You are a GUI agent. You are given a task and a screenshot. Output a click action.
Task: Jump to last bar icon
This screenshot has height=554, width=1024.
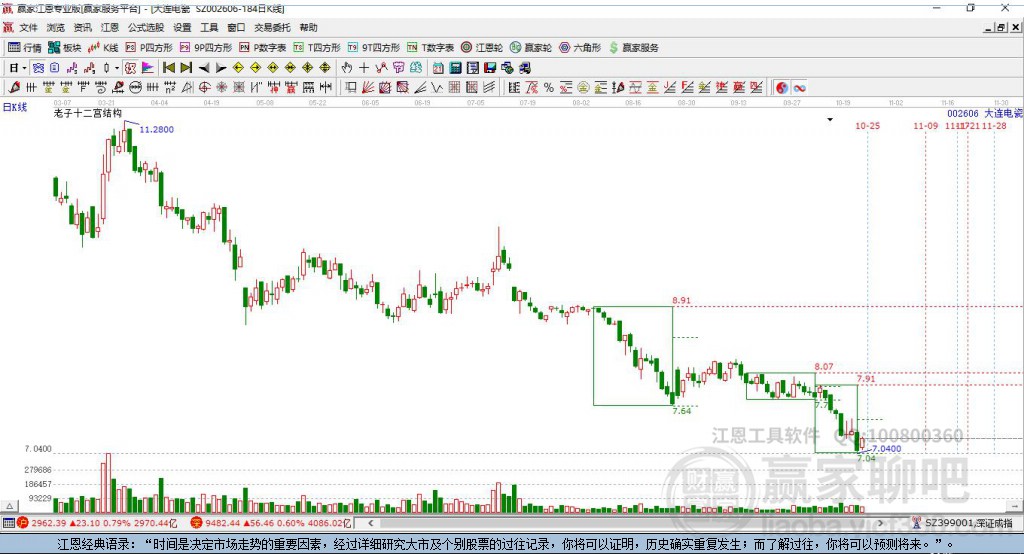(x=186, y=68)
